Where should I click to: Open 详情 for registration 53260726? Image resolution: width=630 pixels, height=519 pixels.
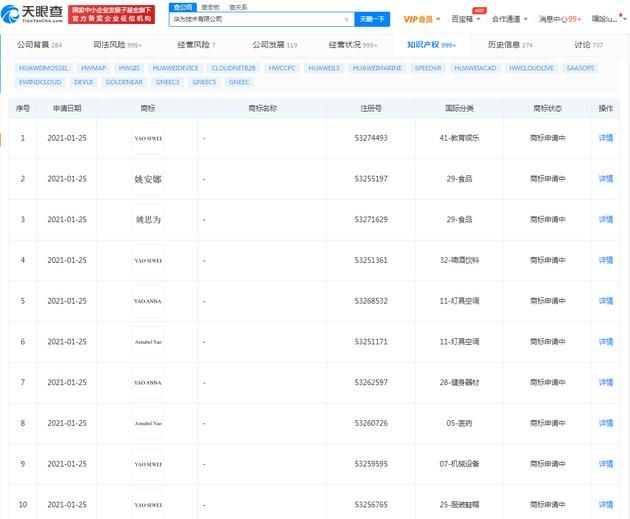605,423
